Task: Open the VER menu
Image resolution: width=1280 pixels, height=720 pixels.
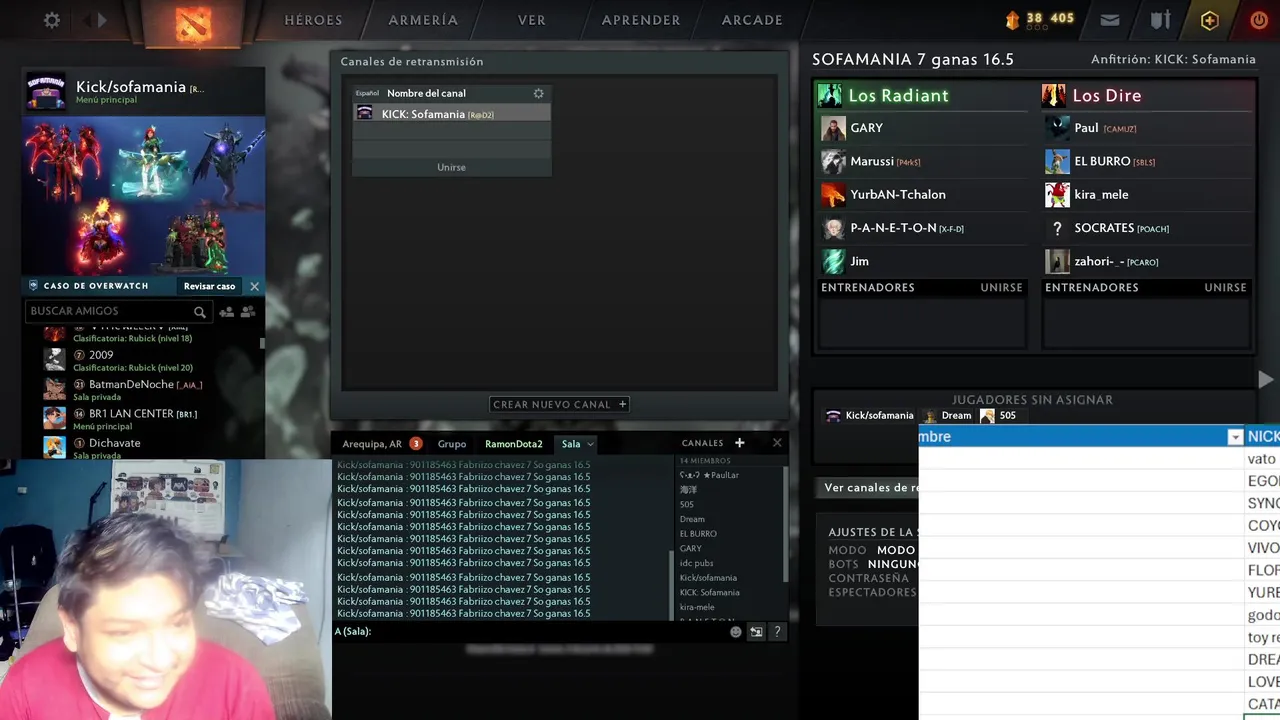Action: pyautogui.click(x=531, y=20)
